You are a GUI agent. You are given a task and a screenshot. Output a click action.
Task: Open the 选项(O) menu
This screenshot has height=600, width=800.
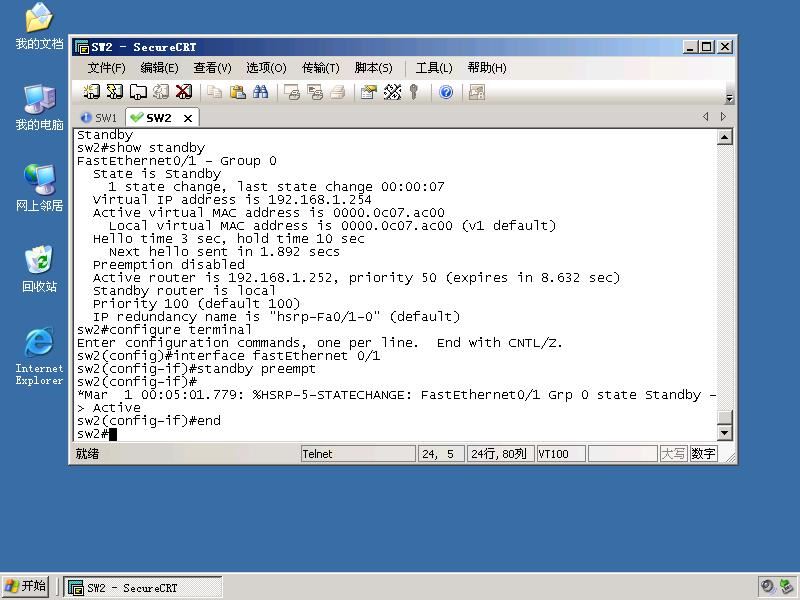coord(266,68)
